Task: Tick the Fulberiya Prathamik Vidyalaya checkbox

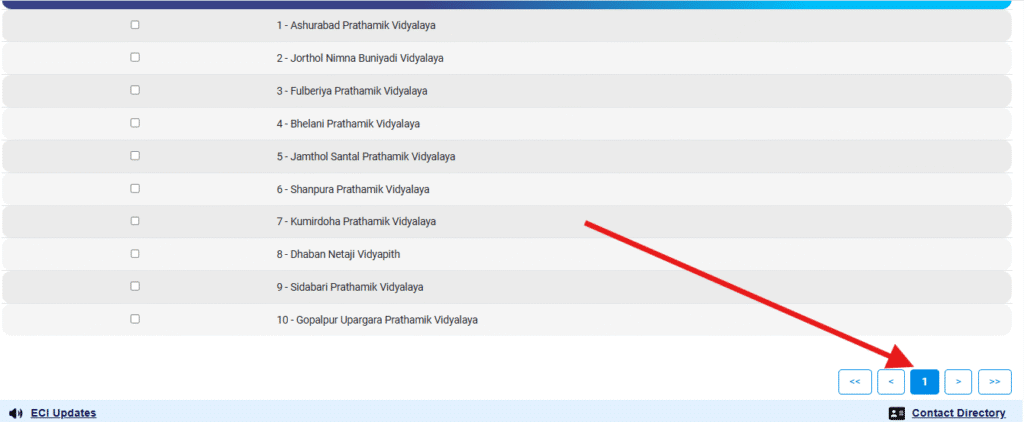Action: (135, 90)
